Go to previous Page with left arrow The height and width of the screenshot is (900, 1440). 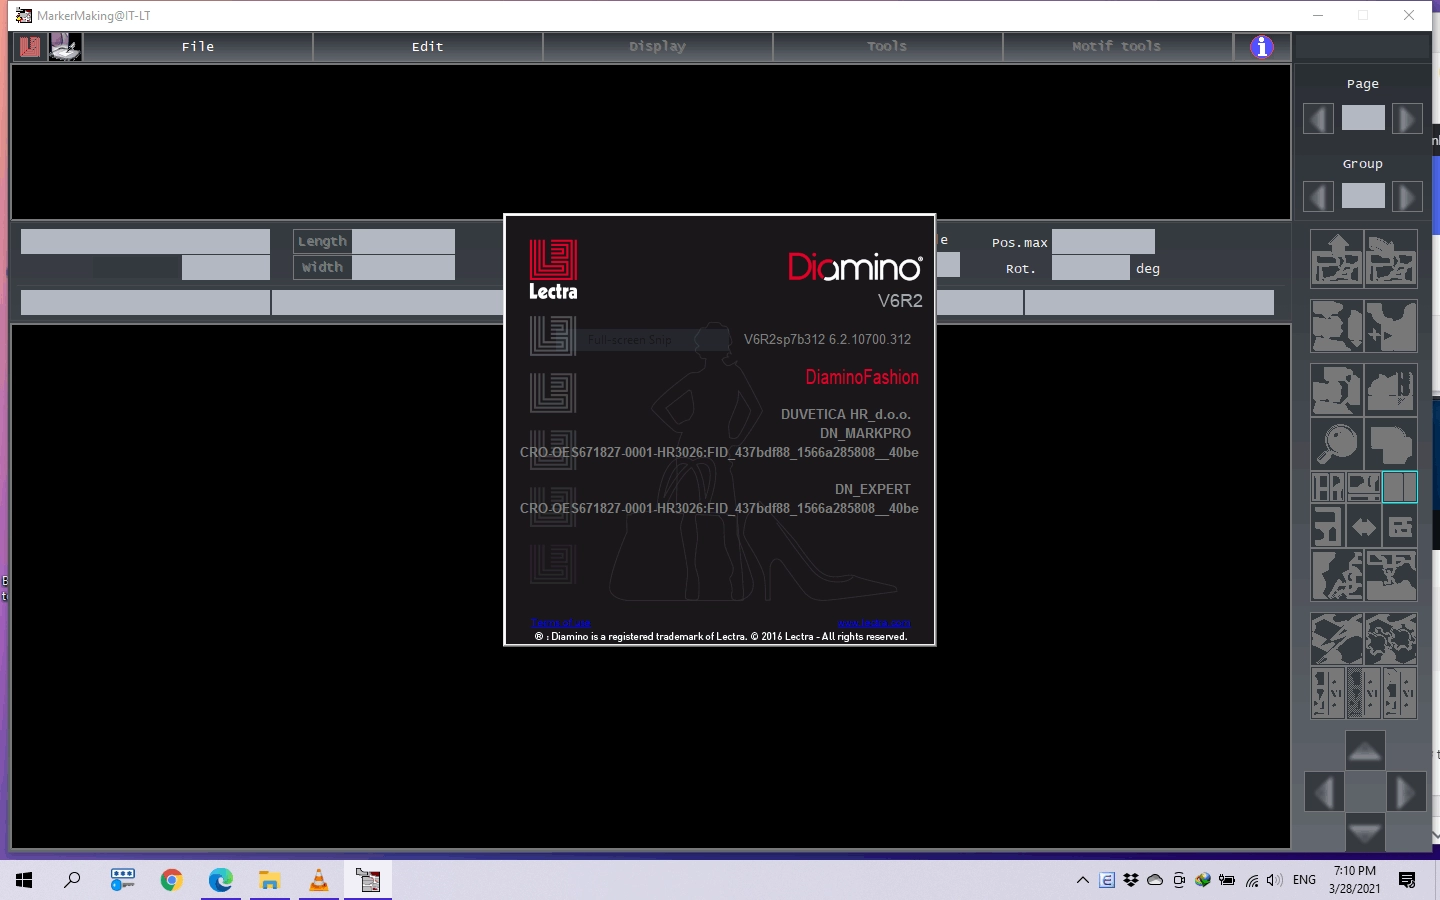[1318, 119]
